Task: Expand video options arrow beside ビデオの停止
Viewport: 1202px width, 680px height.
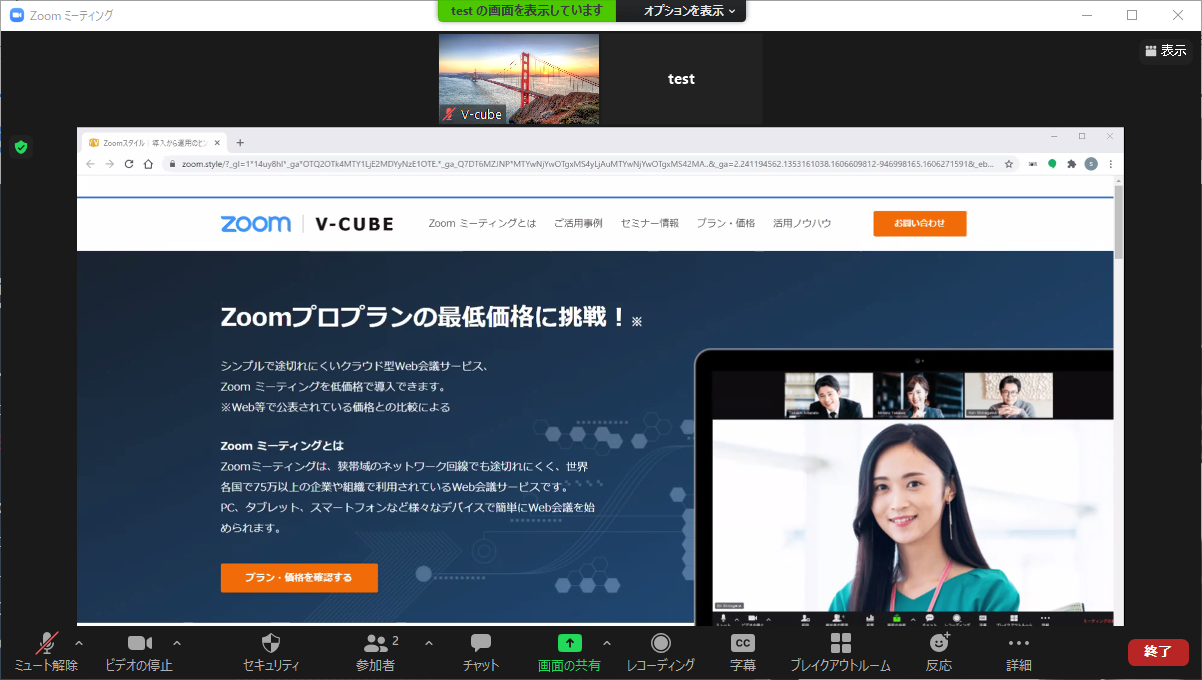Action: click(x=177, y=643)
